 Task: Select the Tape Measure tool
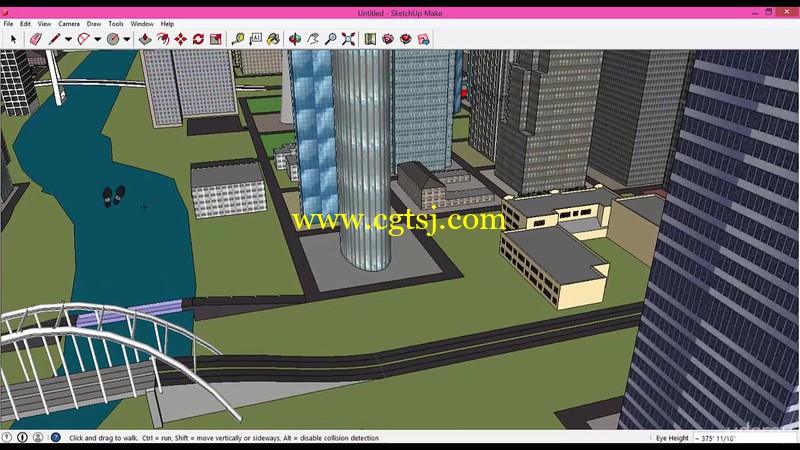coord(237,39)
